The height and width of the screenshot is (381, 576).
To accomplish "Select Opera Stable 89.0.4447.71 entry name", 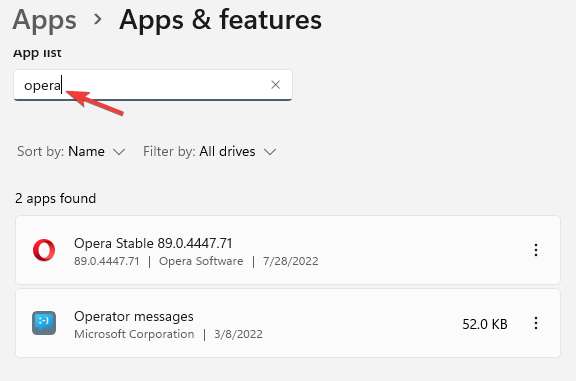I will tap(153, 243).
